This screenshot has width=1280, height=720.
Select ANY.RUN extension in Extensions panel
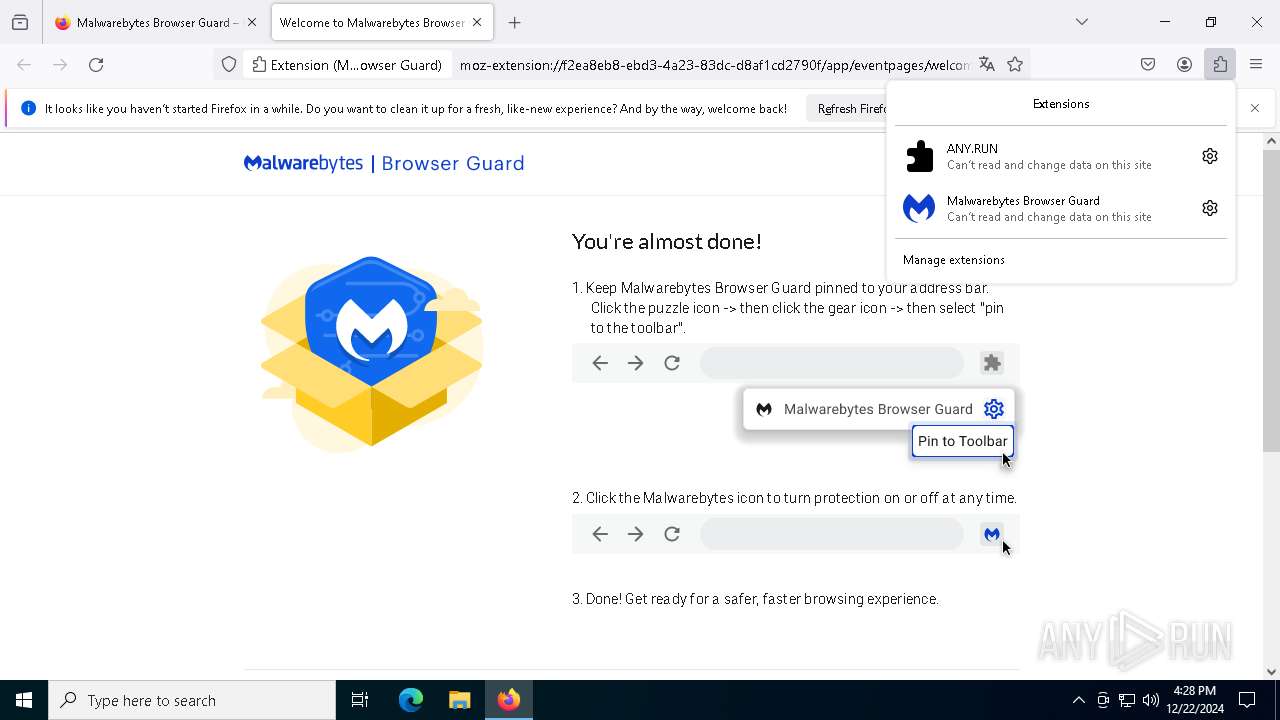tap(1045, 156)
